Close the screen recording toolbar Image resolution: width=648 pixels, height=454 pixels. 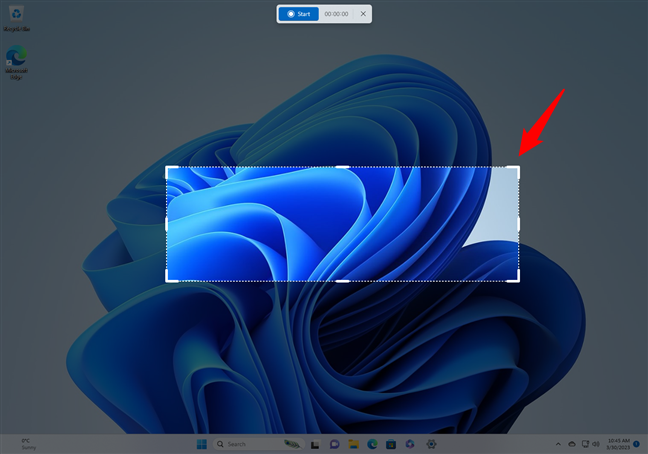click(363, 14)
